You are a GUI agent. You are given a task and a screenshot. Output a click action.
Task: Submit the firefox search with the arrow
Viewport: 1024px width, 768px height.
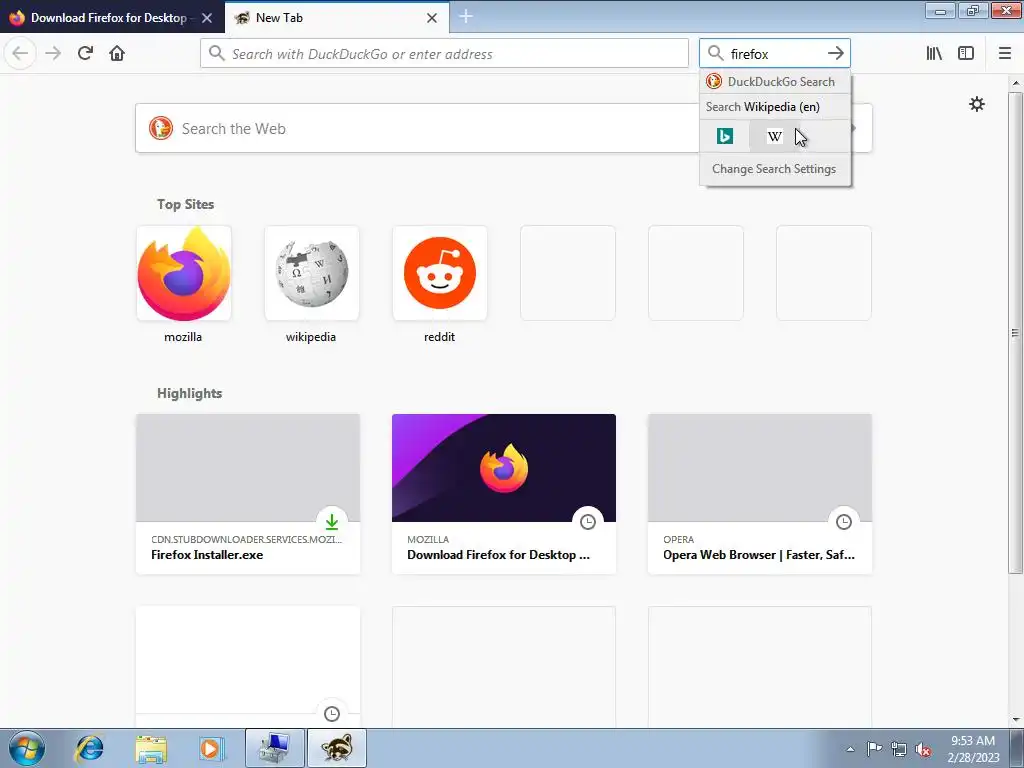coord(835,54)
